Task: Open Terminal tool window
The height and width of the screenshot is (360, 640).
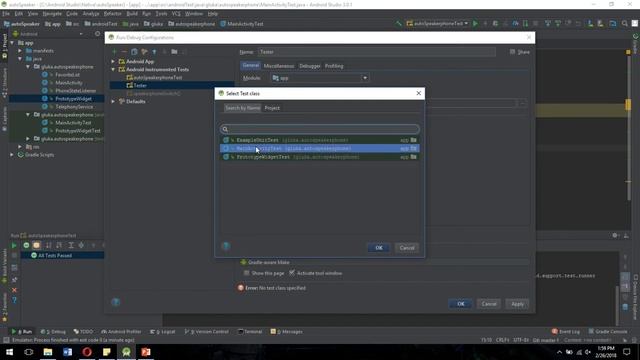Action: pyautogui.click(x=250, y=331)
